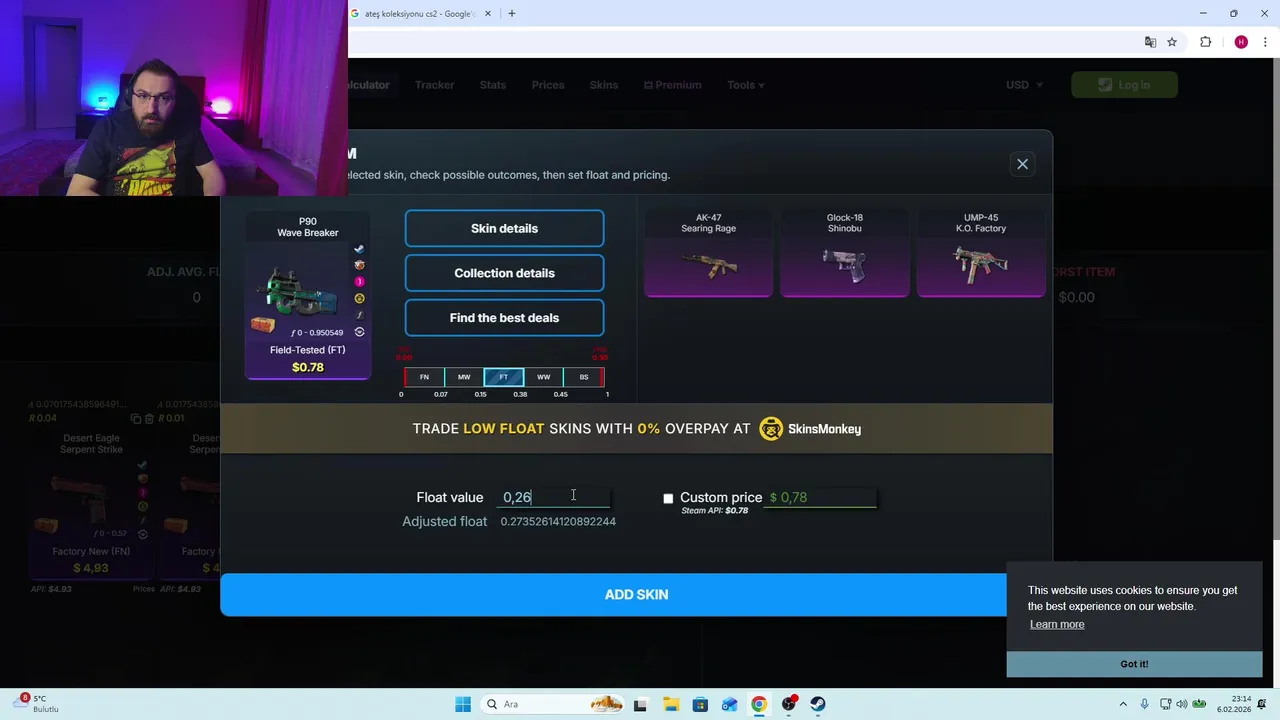The height and width of the screenshot is (720, 1280).
Task: Open Microsoft Store from the taskbar
Action: (x=700, y=704)
